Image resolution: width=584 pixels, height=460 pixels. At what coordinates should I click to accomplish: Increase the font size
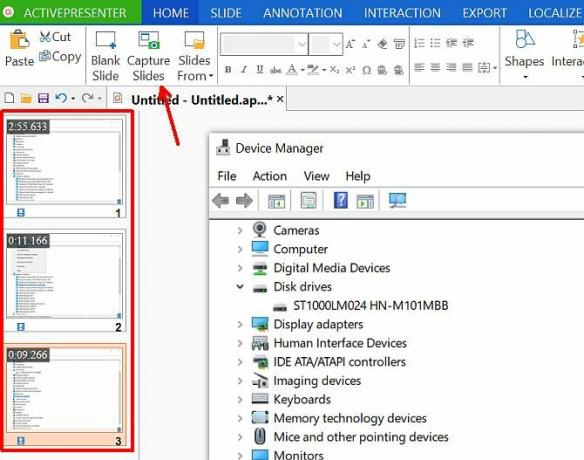click(x=350, y=44)
